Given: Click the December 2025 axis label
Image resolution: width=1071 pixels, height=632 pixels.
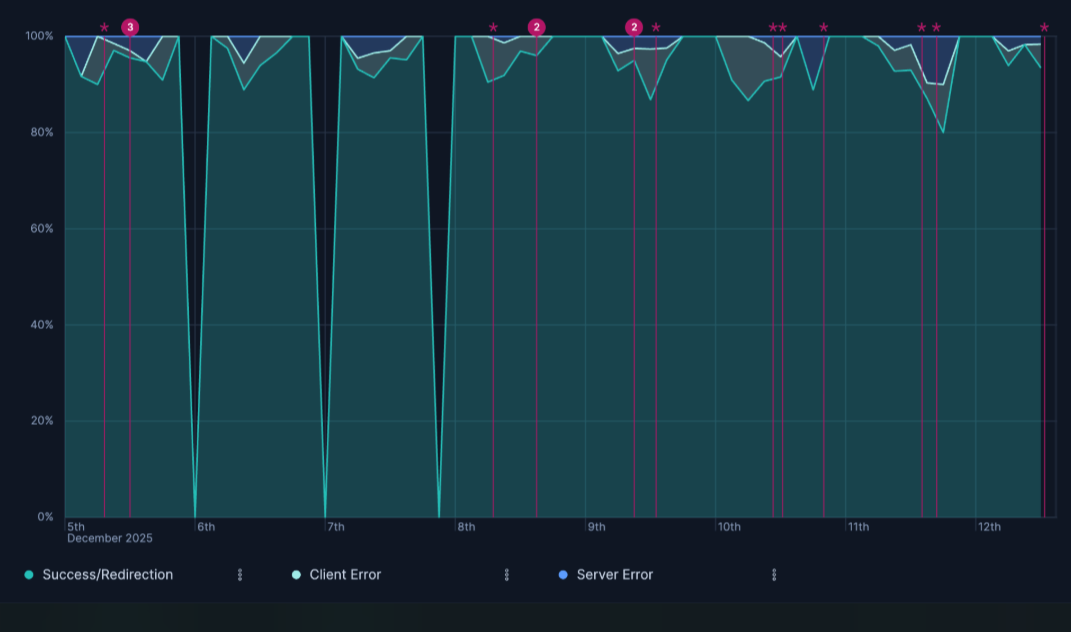Looking at the screenshot, I should [110, 537].
